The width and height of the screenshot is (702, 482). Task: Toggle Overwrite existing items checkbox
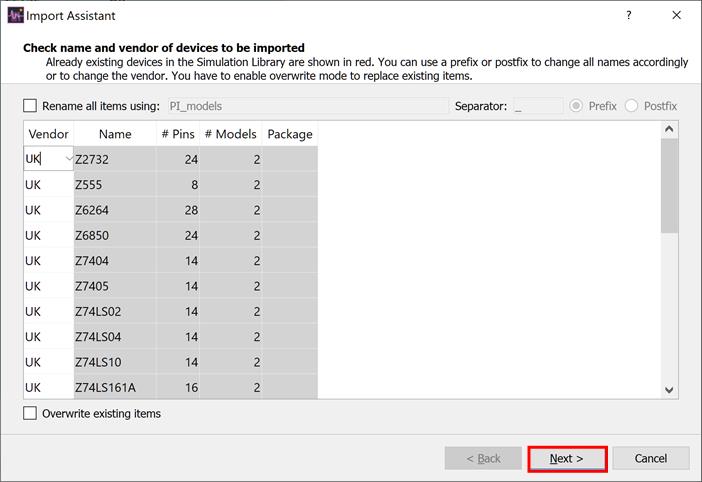coord(30,413)
